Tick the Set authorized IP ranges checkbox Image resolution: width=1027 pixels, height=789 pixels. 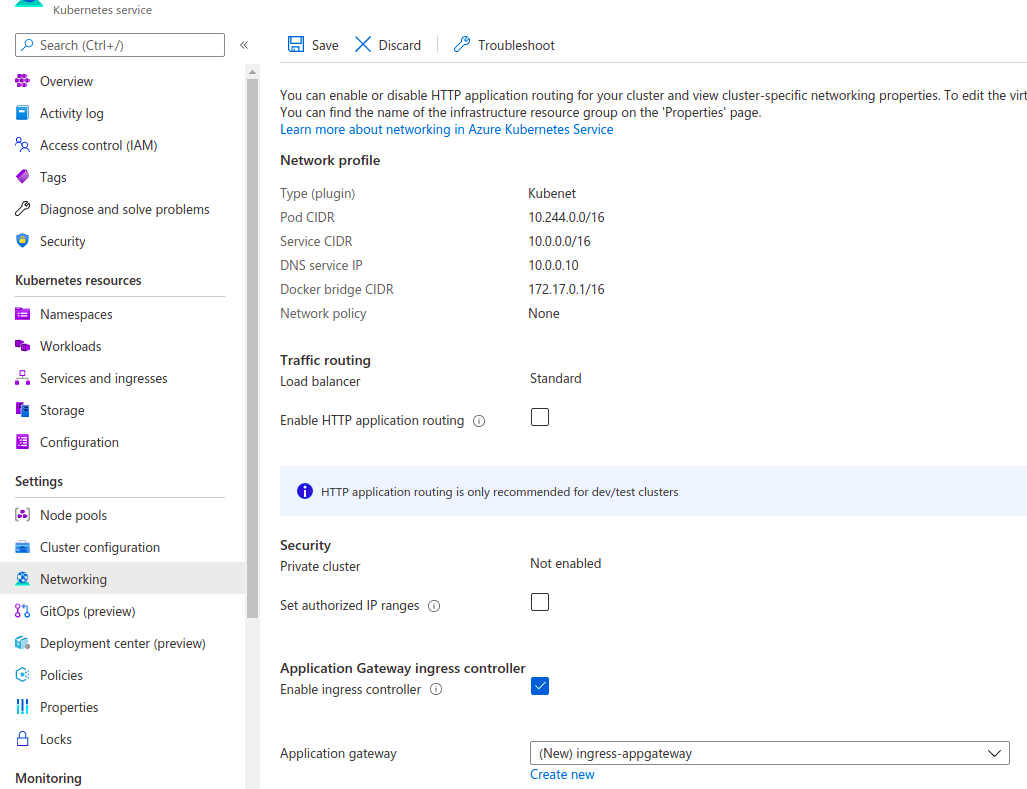pyautogui.click(x=540, y=602)
